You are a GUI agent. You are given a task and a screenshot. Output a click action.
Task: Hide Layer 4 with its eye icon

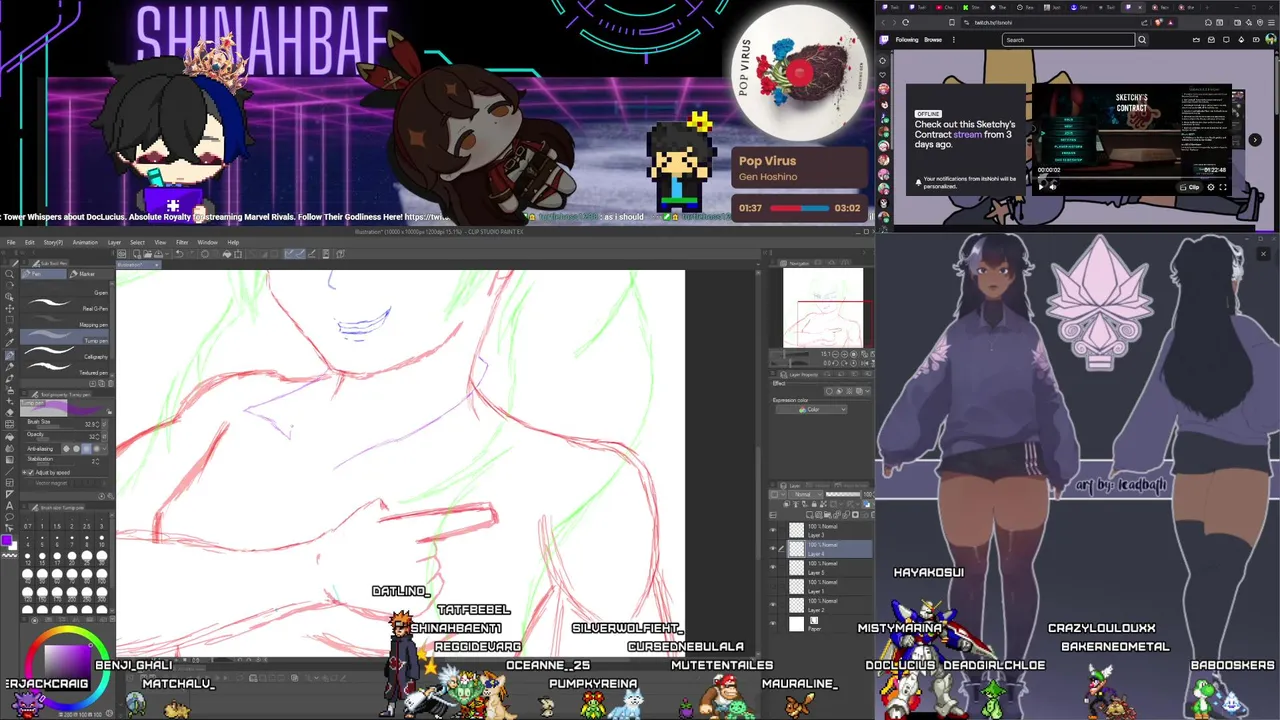pos(773,548)
